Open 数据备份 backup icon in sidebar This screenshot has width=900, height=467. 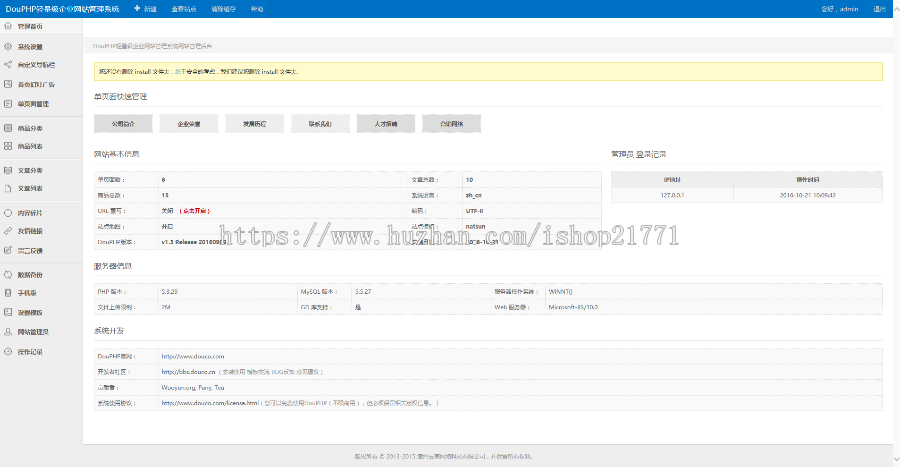pyautogui.click(x=9, y=274)
